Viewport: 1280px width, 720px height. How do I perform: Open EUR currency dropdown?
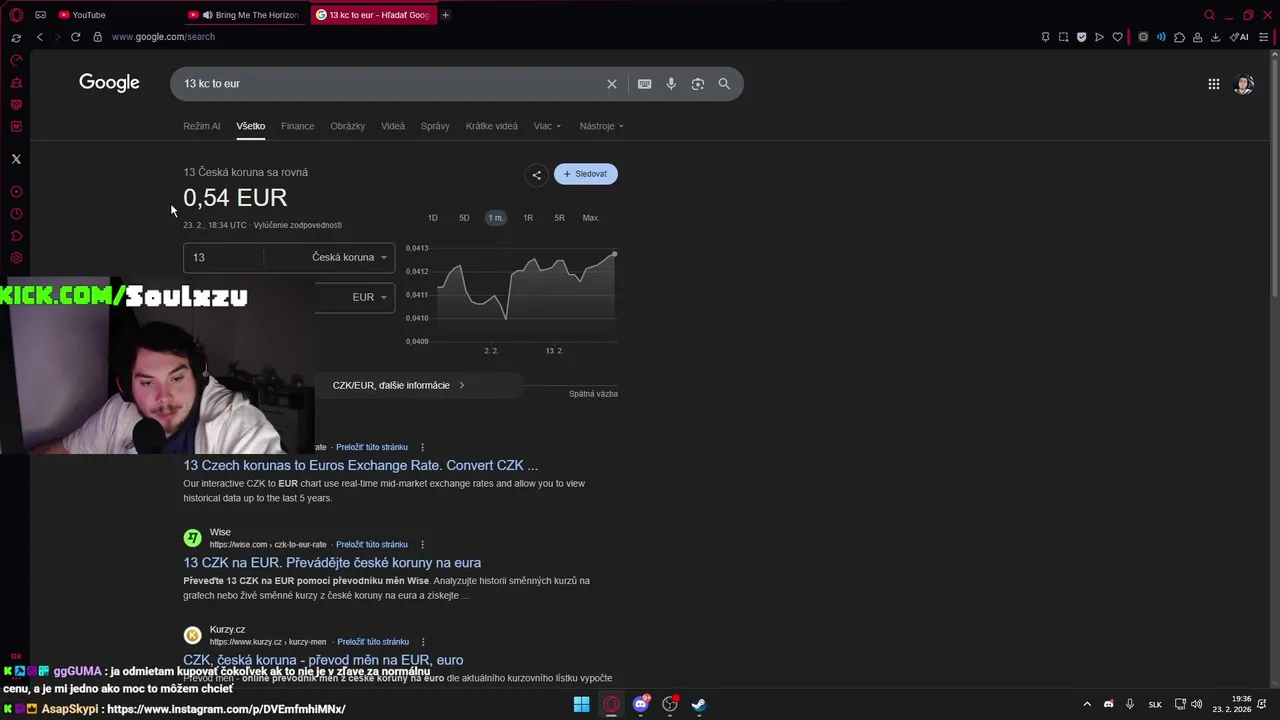(369, 297)
